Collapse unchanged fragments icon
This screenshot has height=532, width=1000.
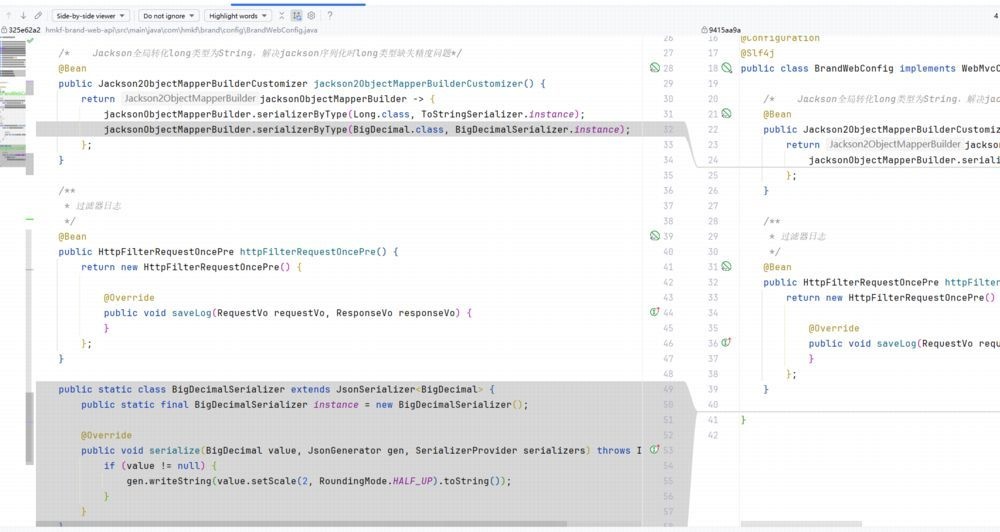(x=281, y=15)
